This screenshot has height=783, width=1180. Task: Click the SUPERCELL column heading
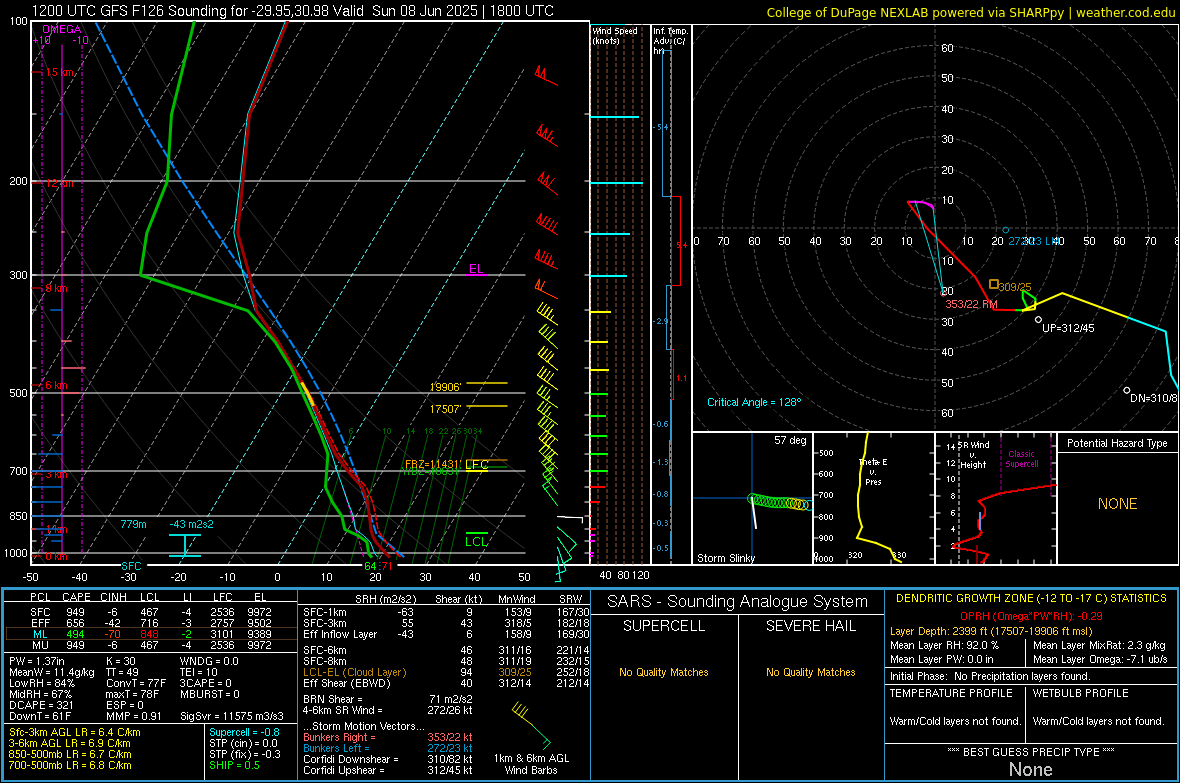(x=664, y=626)
